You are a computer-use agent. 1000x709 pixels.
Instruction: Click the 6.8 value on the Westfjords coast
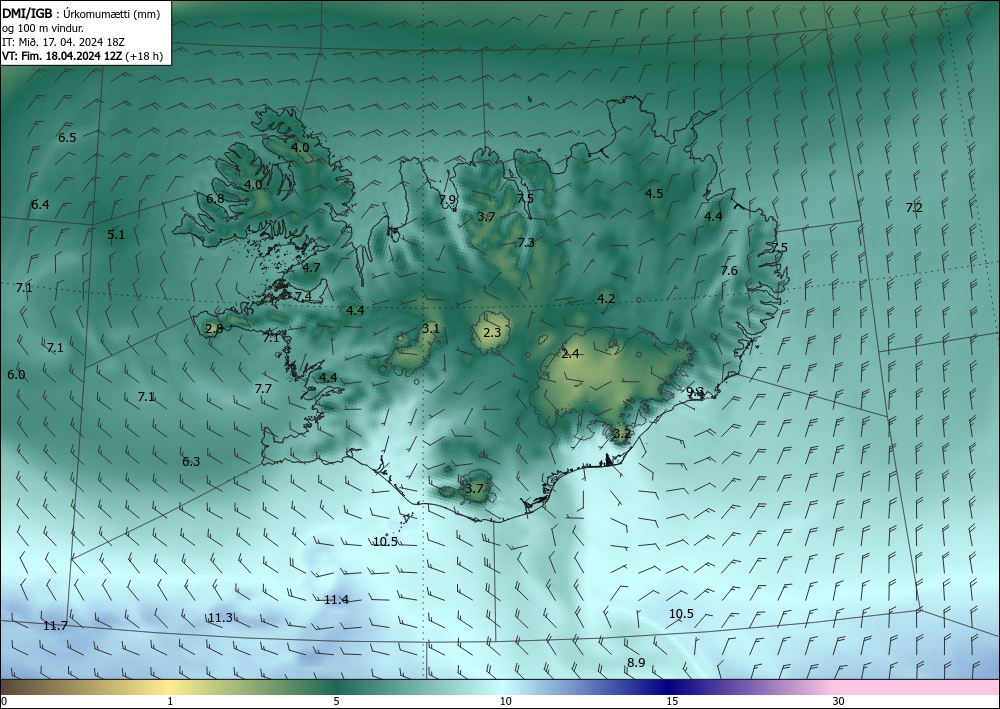coord(215,198)
